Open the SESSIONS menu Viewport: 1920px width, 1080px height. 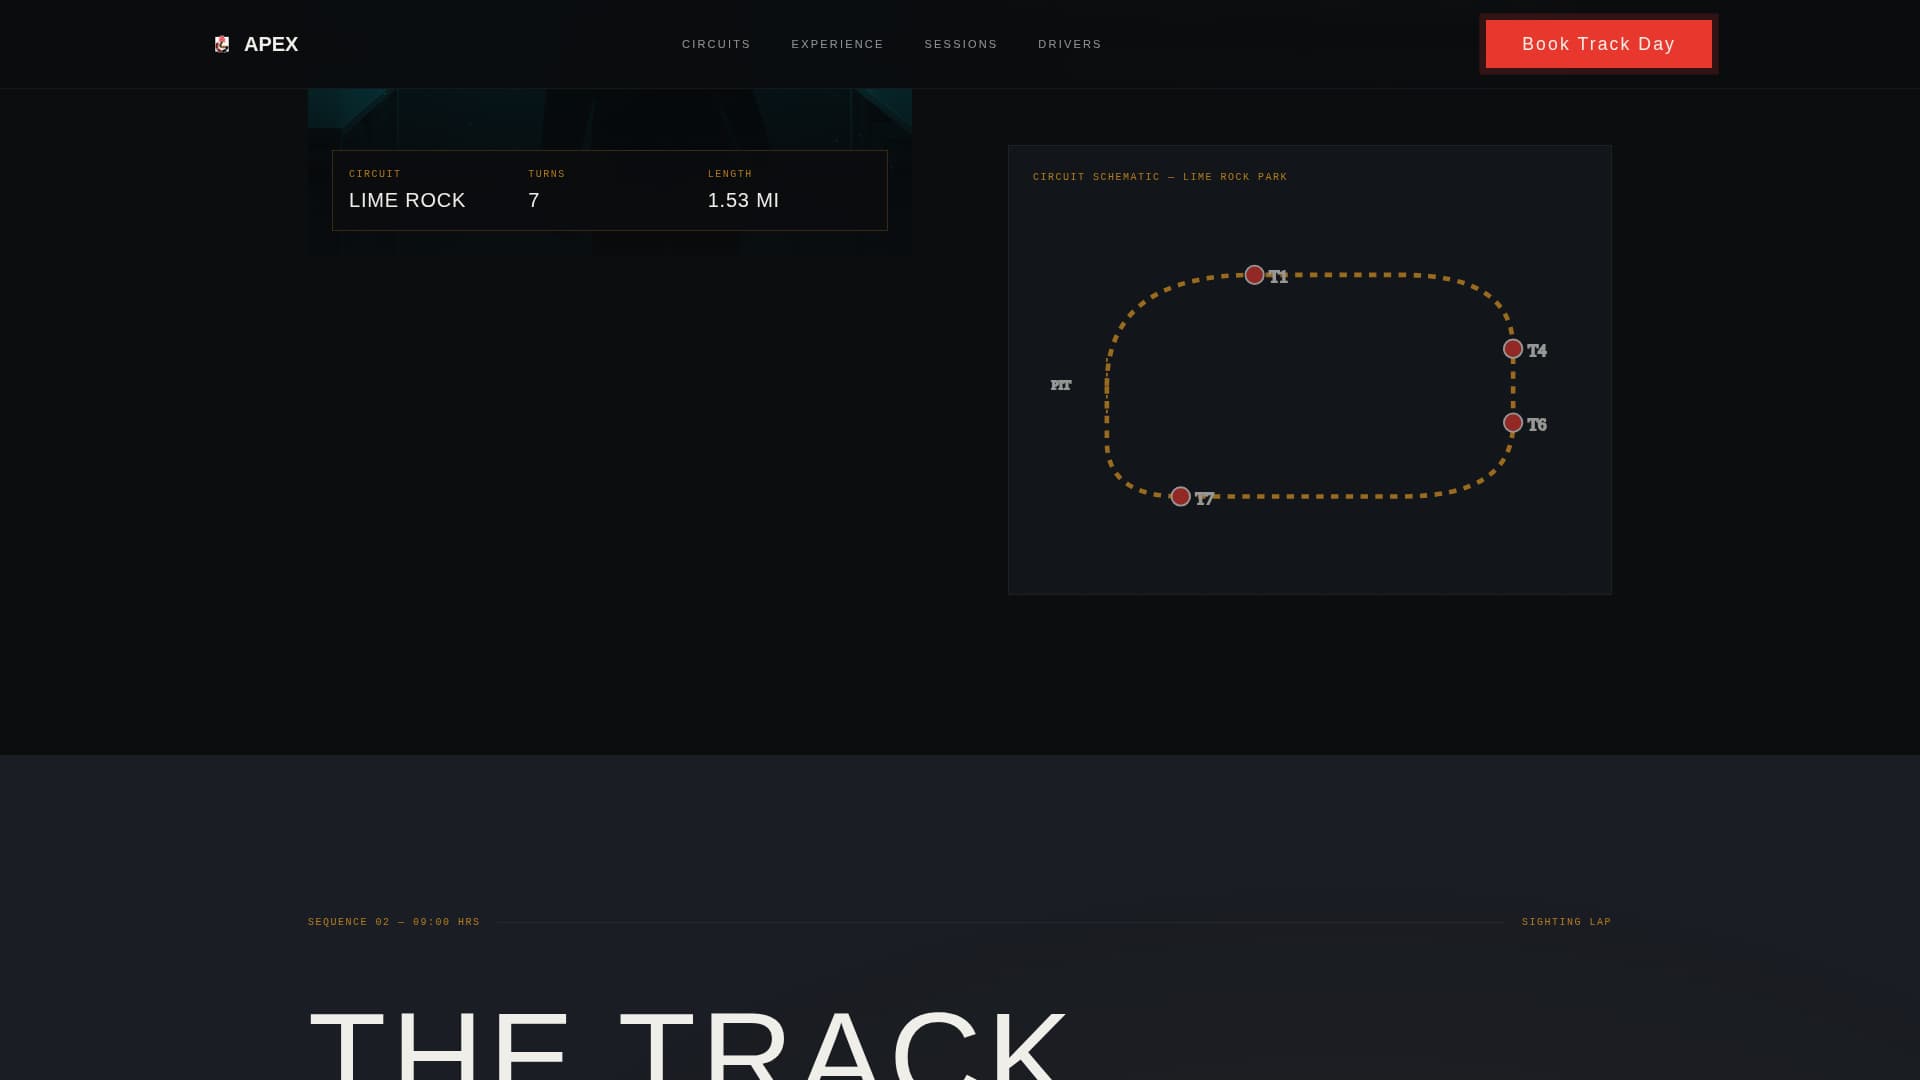(961, 44)
